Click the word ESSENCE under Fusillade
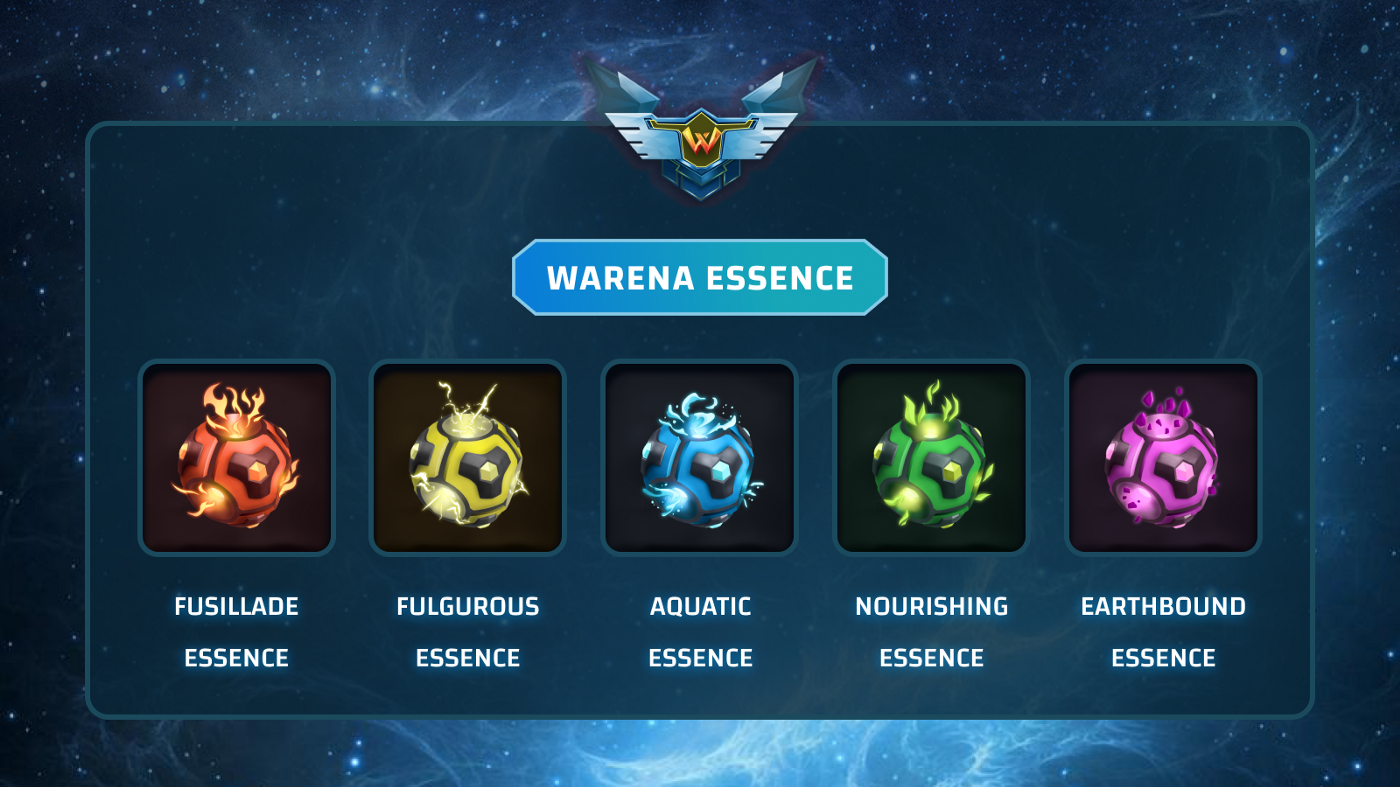Screen dimensions: 1400x787 tap(236, 658)
